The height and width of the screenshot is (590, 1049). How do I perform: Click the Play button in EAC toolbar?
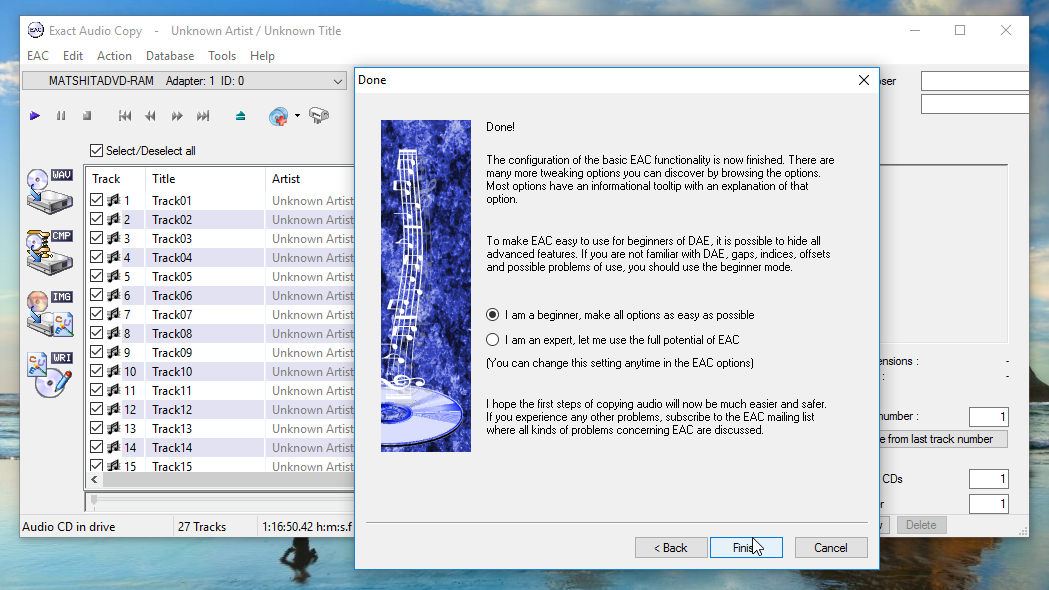point(35,116)
